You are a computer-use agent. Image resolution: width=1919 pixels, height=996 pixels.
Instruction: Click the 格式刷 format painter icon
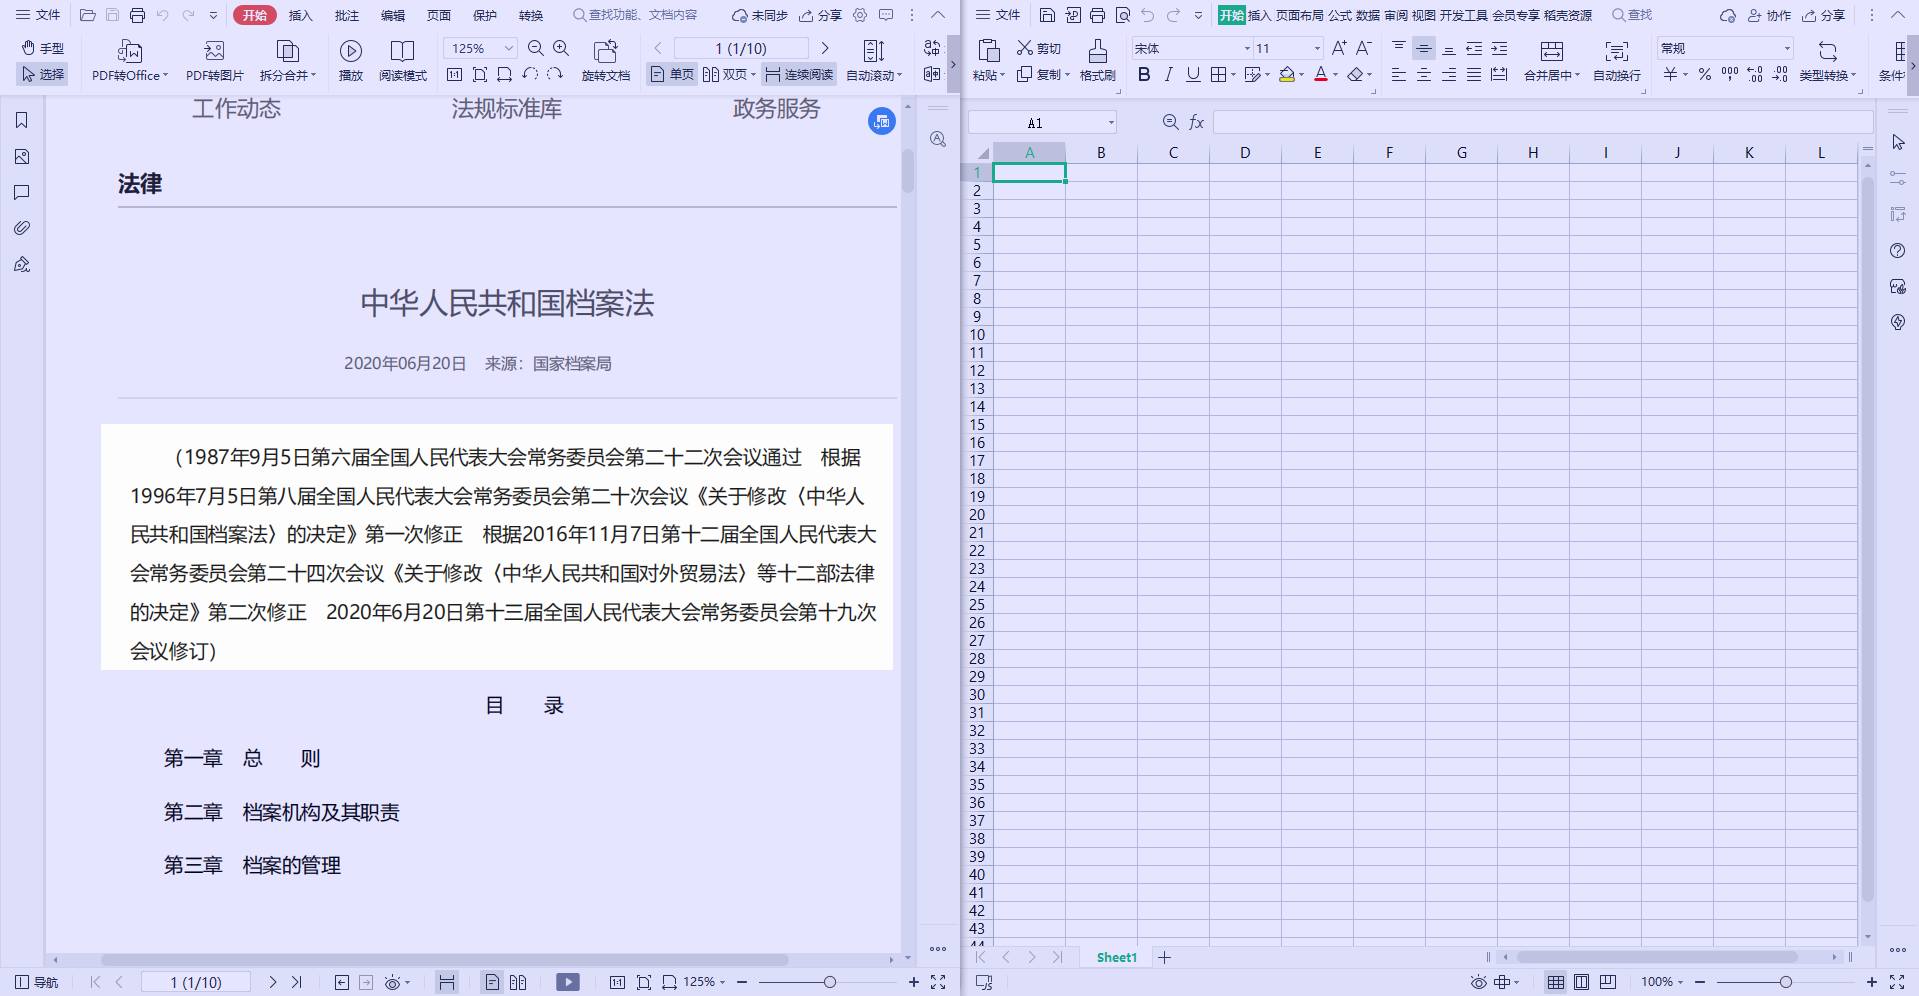[1097, 51]
